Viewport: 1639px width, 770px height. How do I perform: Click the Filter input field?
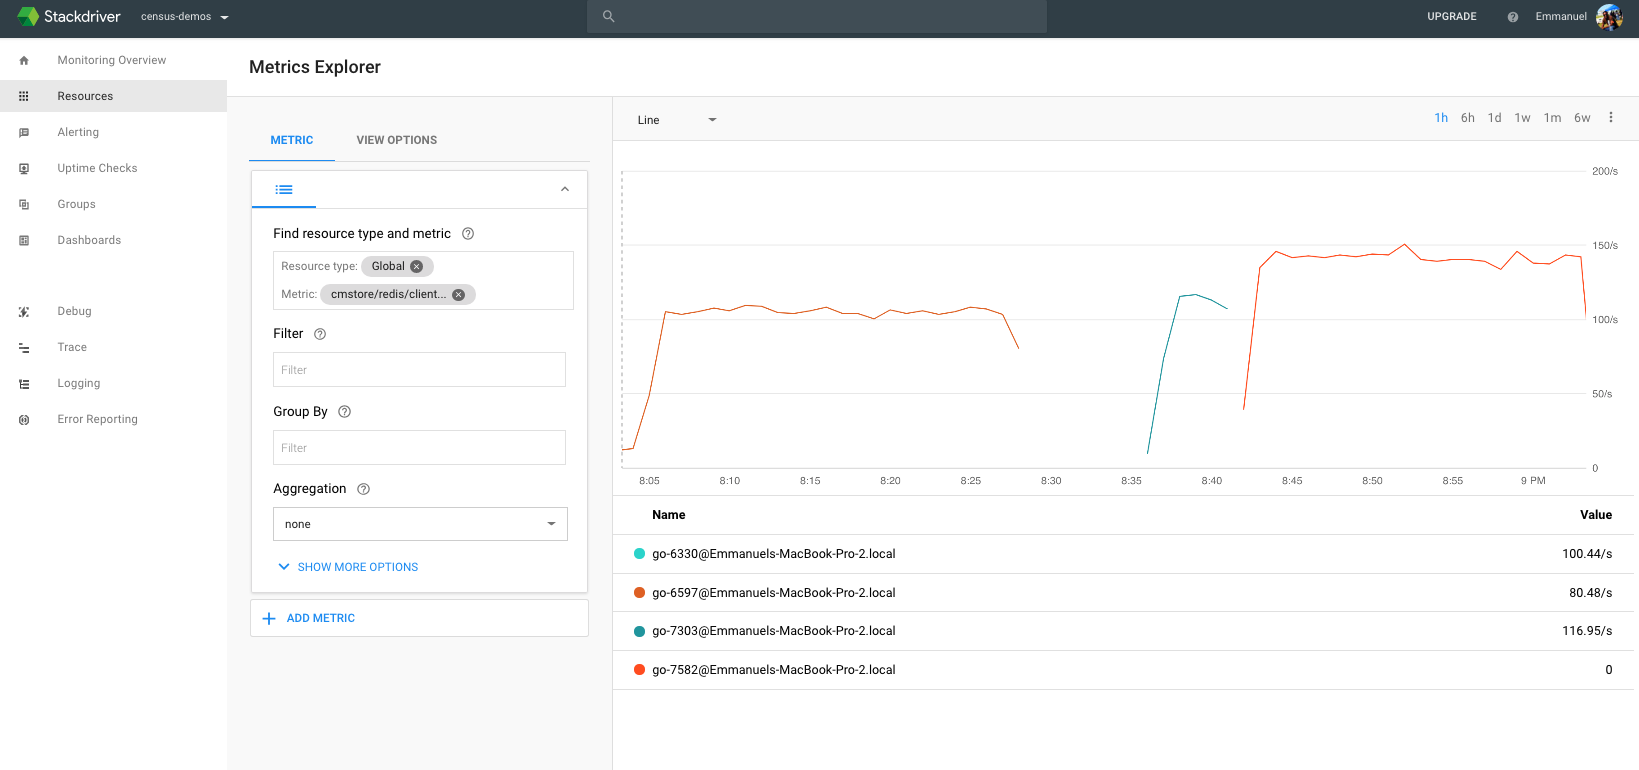point(419,369)
